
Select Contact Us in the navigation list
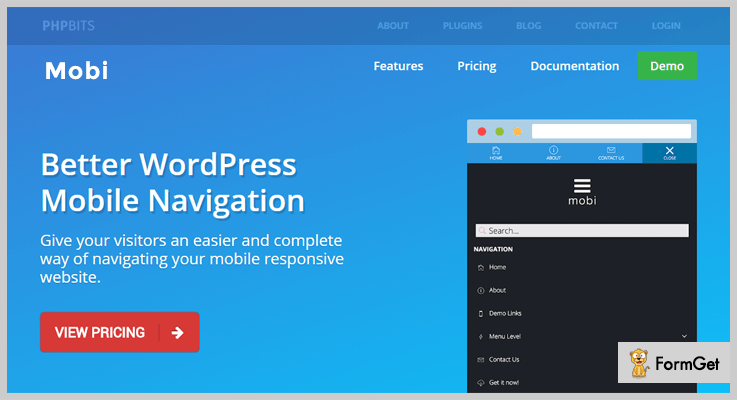coord(504,359)
